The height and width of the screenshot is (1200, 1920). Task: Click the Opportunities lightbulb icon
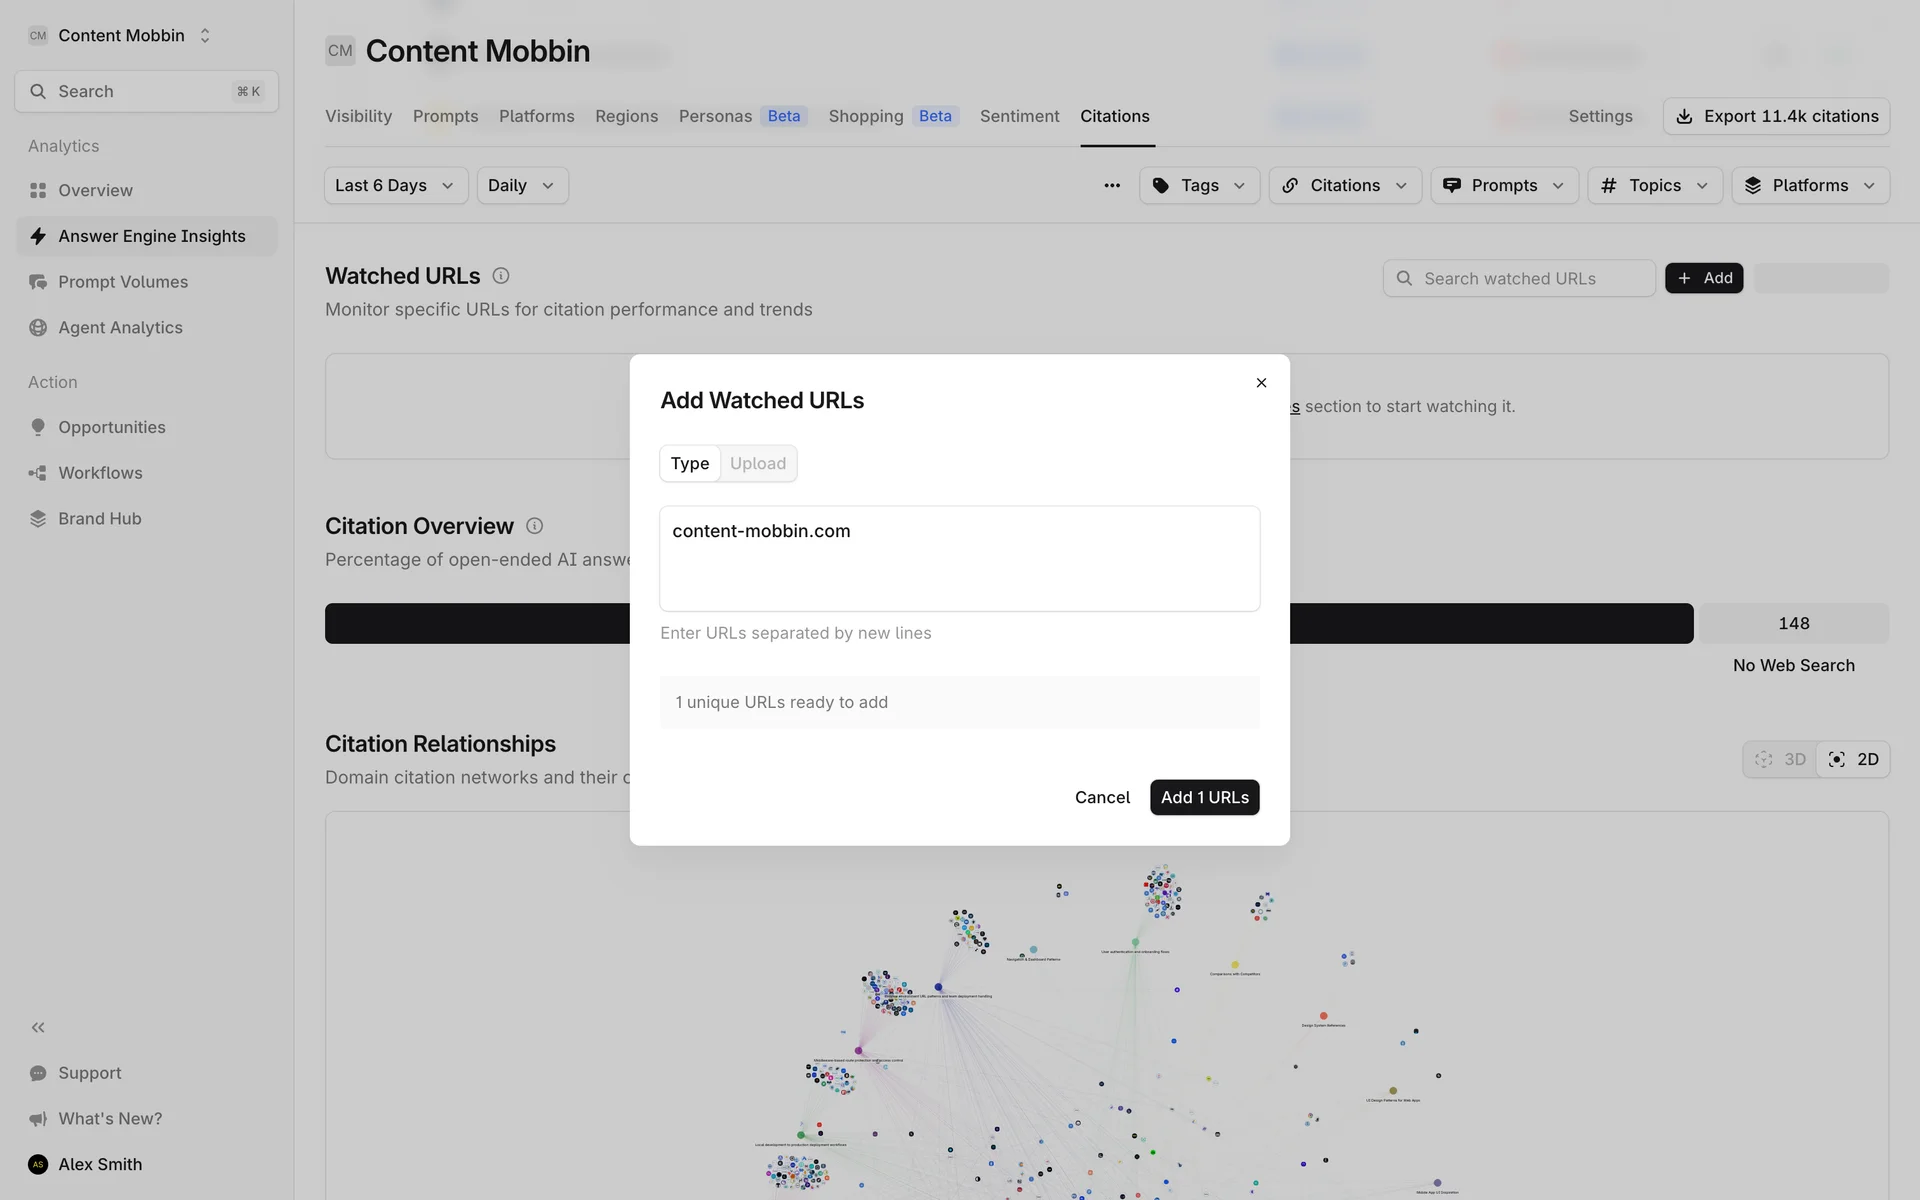(x=38, y=427)
